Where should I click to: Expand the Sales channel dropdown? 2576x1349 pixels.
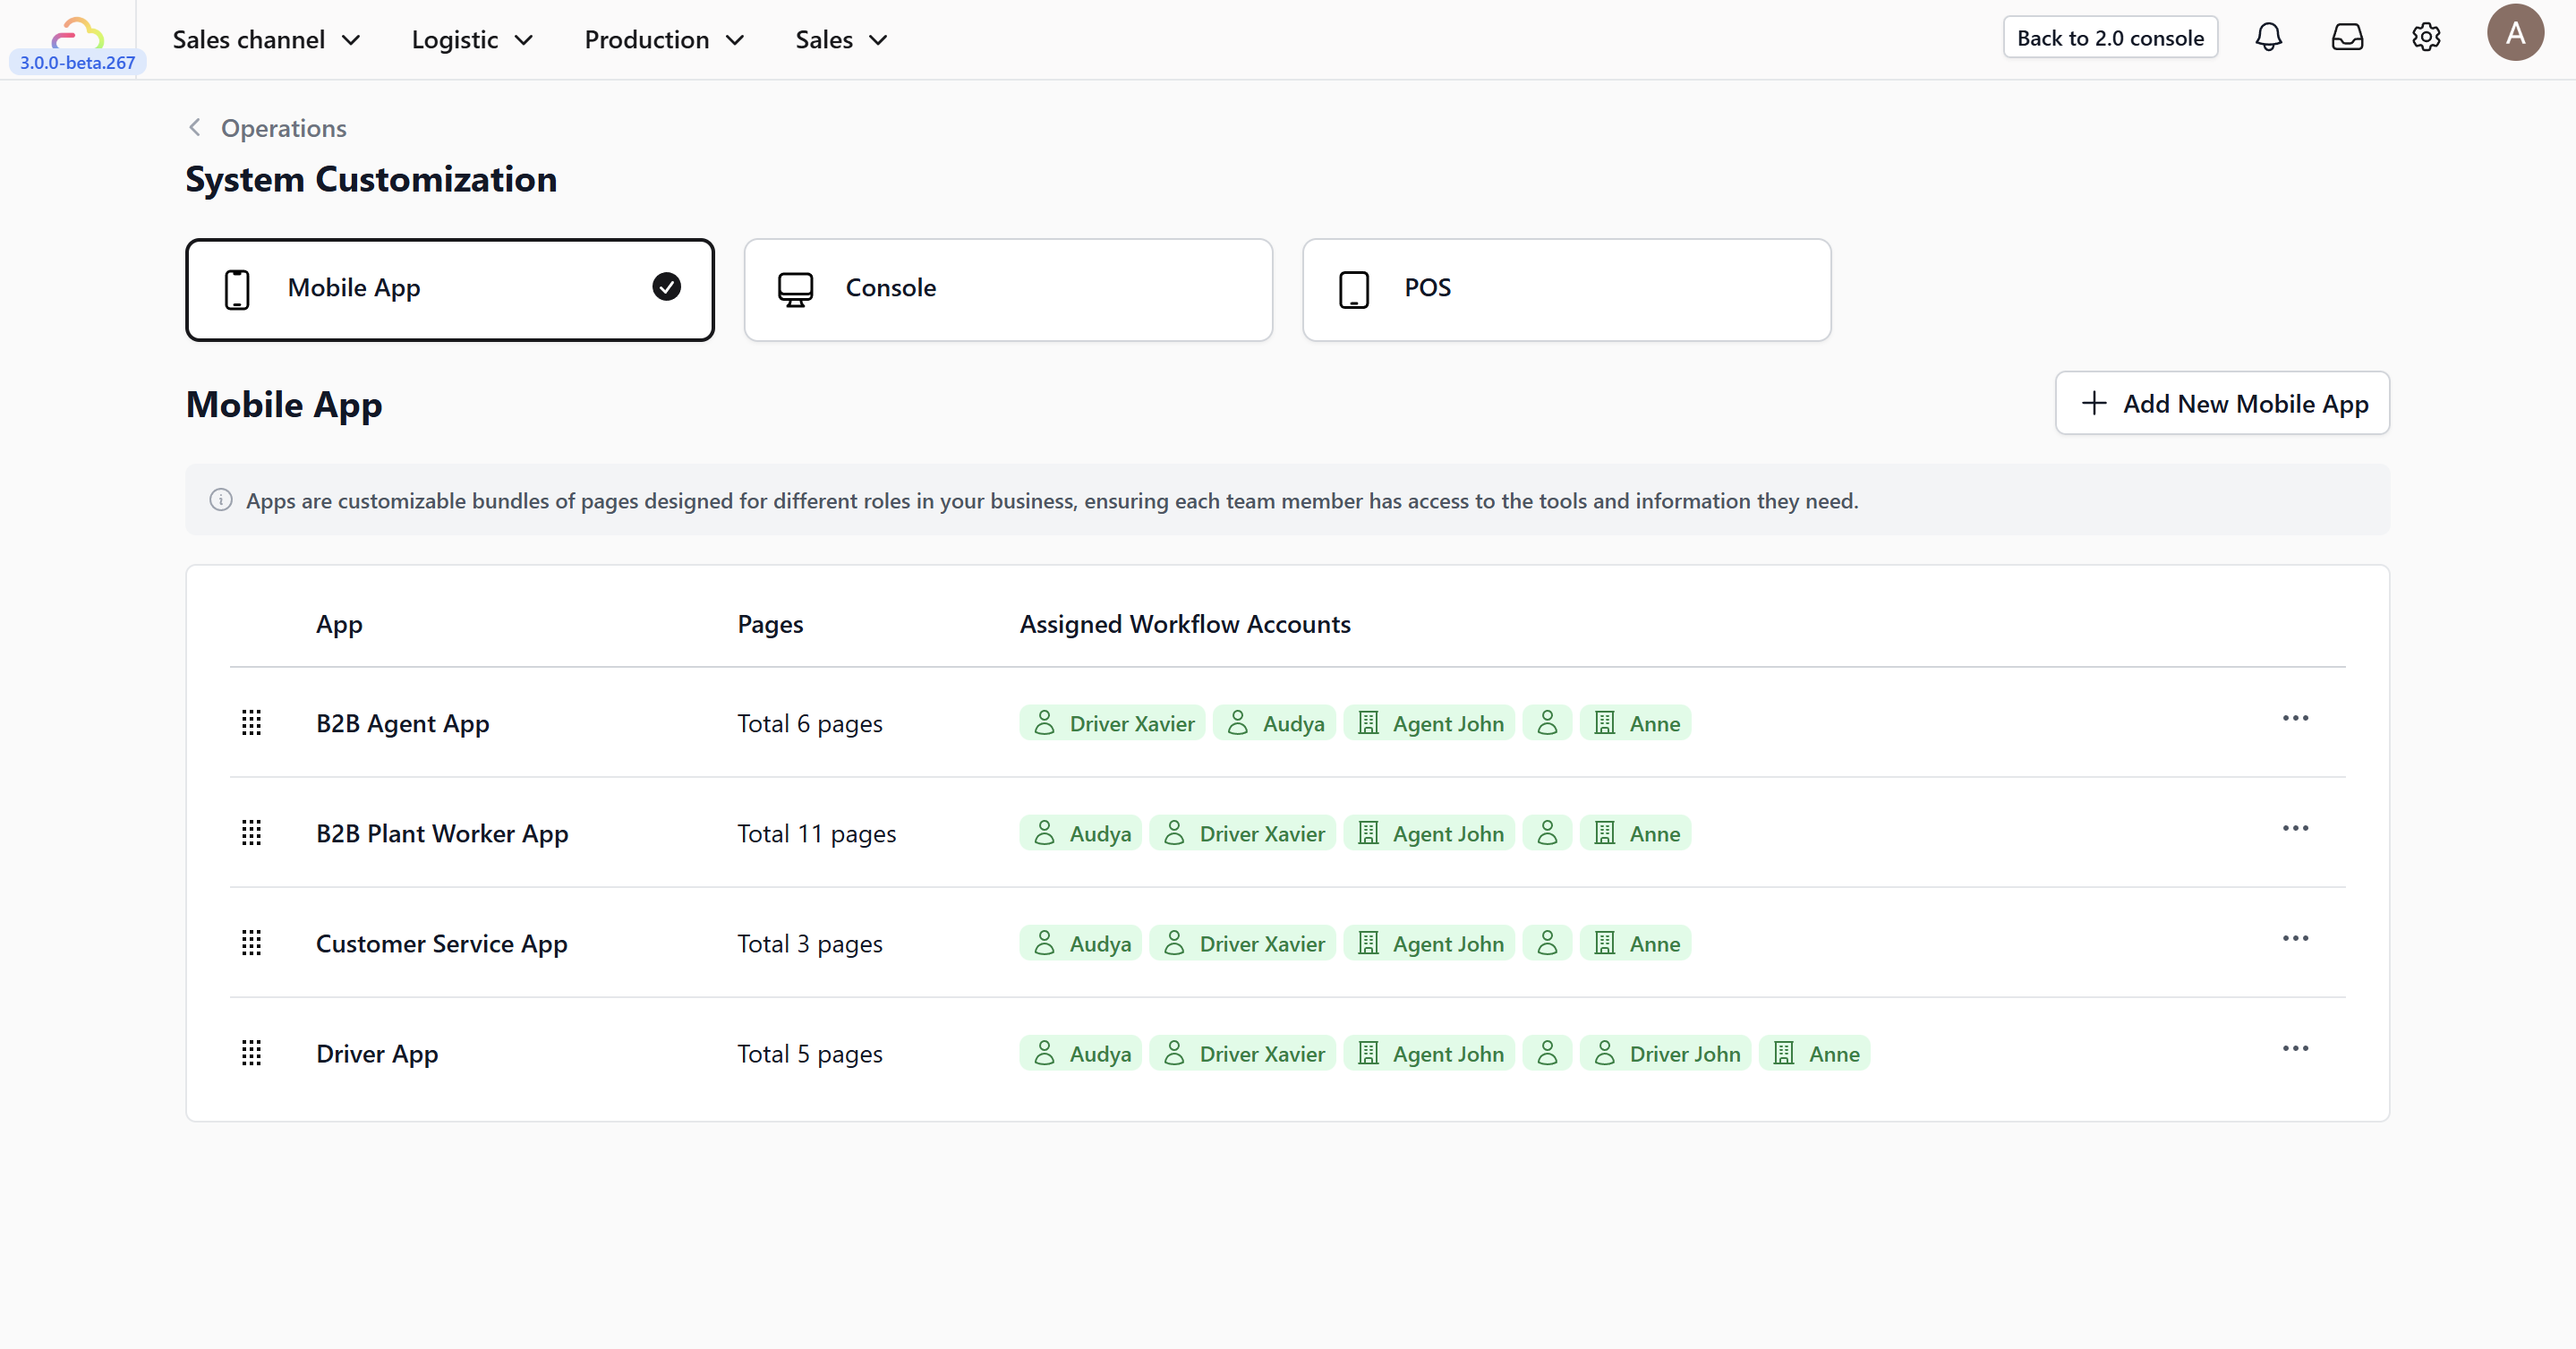(x=266, y=40)
